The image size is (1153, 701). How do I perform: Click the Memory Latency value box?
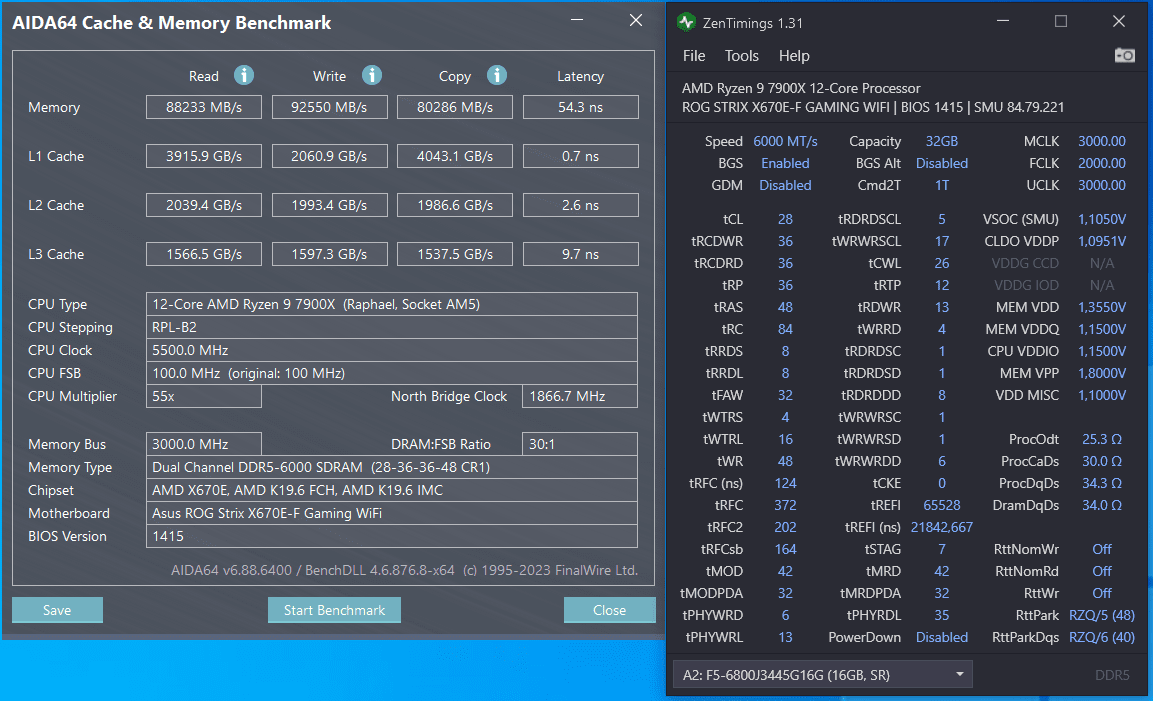pyautogui.click(x=580, y=107)
